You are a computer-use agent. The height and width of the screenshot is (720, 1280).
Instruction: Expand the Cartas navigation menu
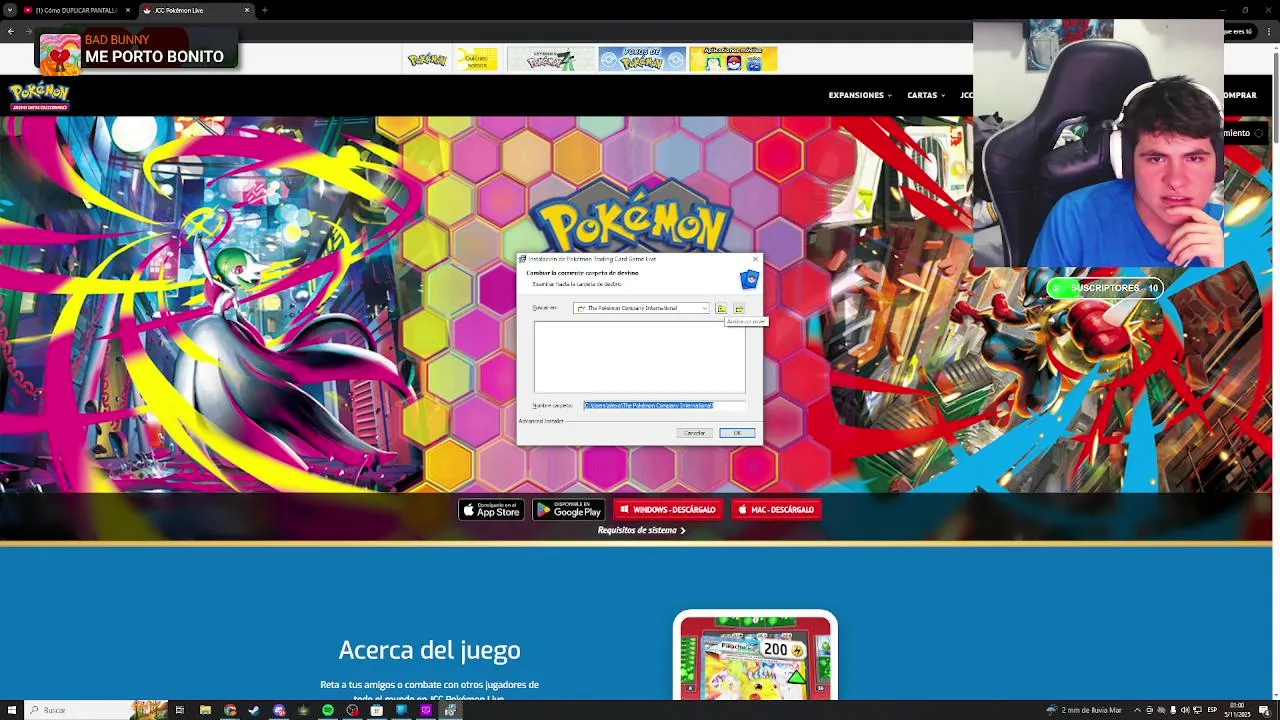pos(926,95)
